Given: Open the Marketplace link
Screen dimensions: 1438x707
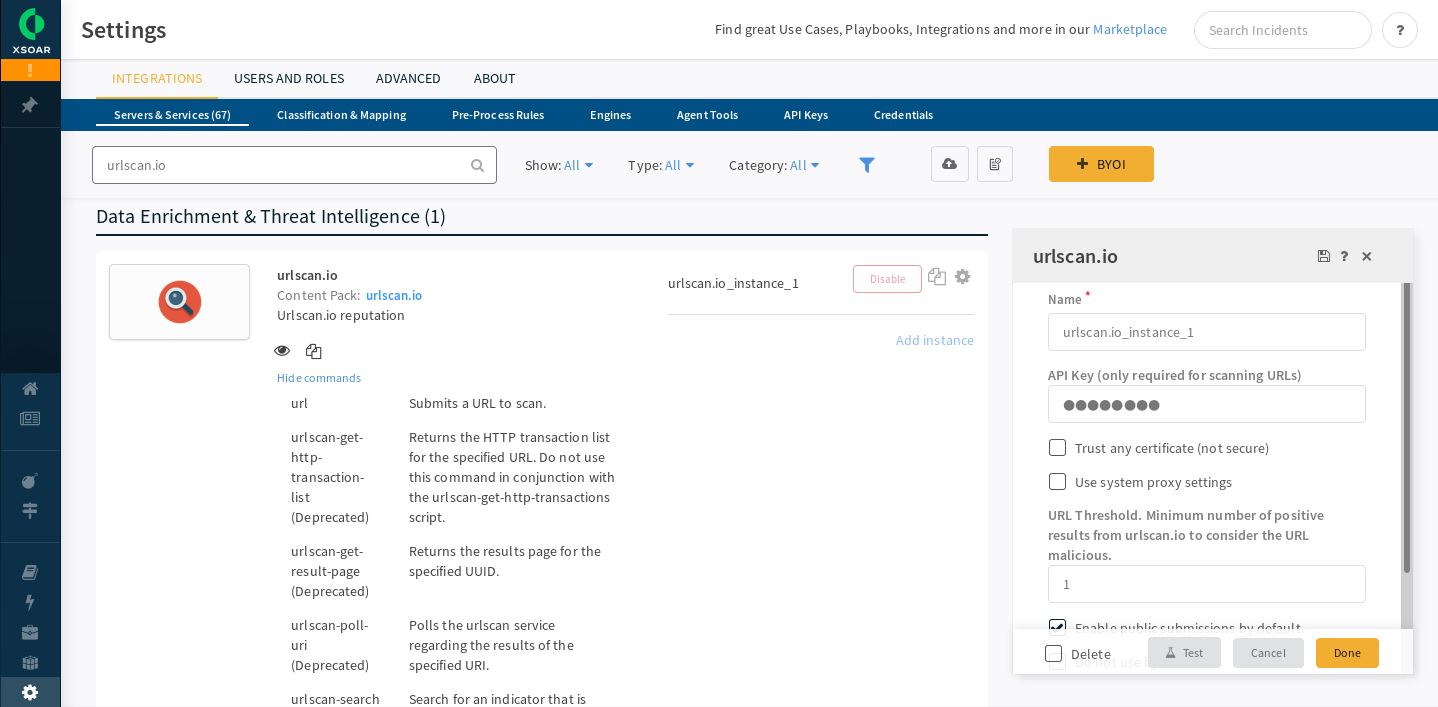Looking at the screenshot, I should [1130, 29].
